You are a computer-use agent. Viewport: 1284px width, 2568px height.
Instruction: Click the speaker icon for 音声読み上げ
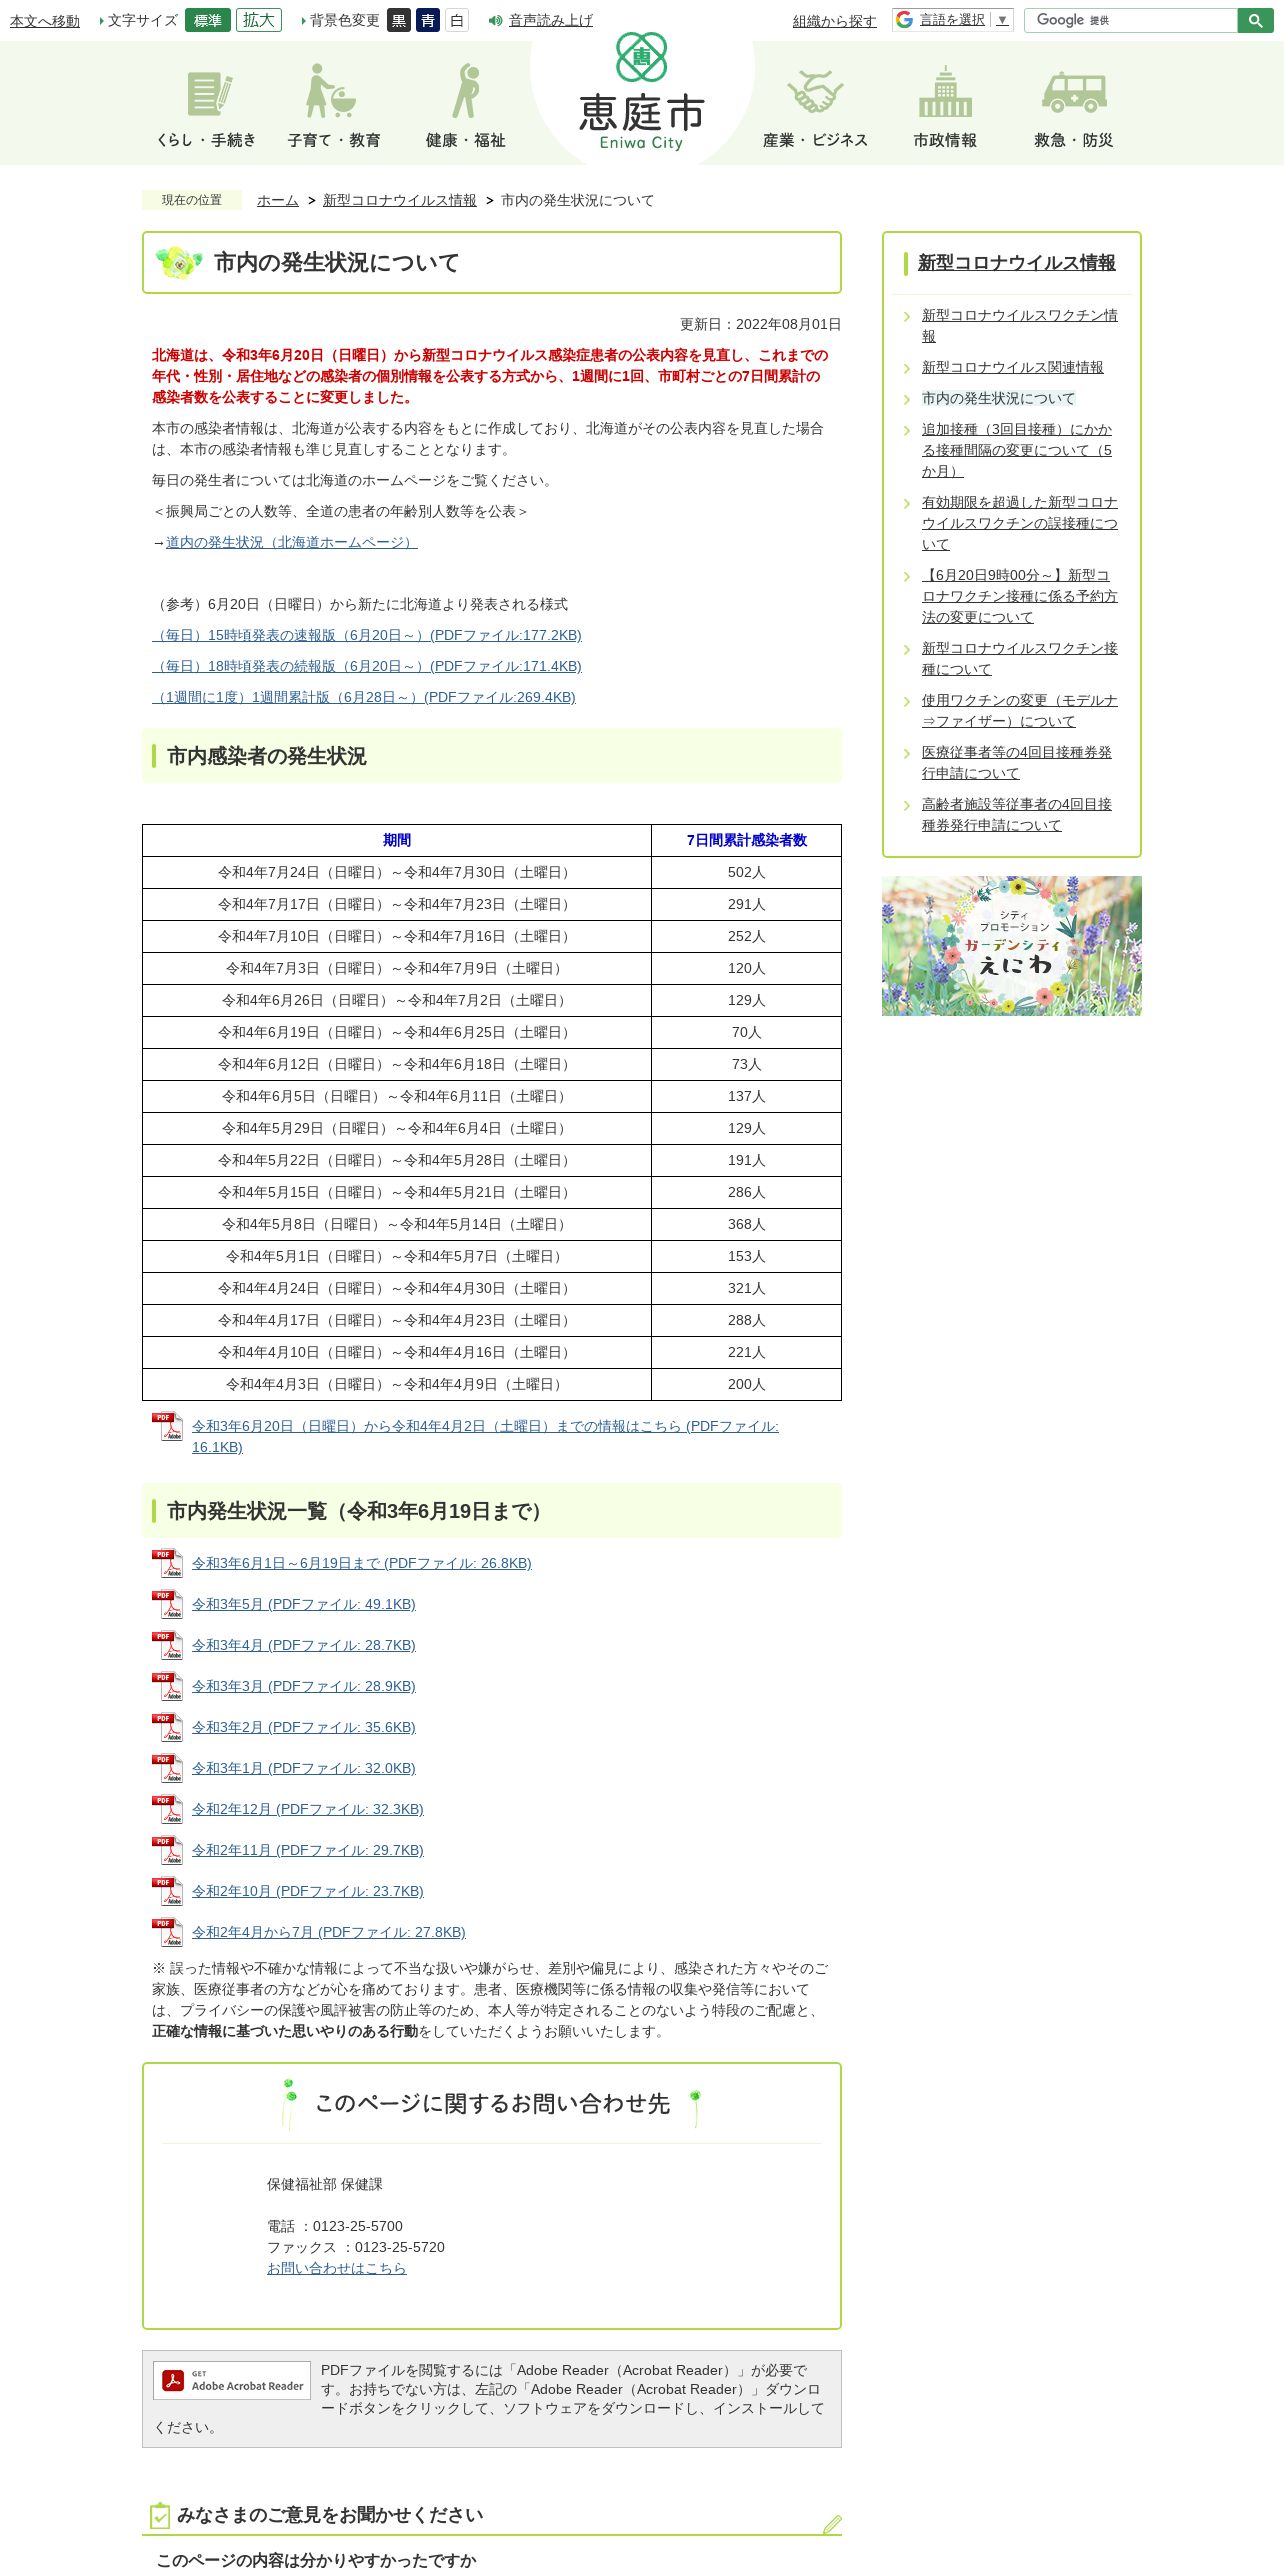tap(495, 20)
